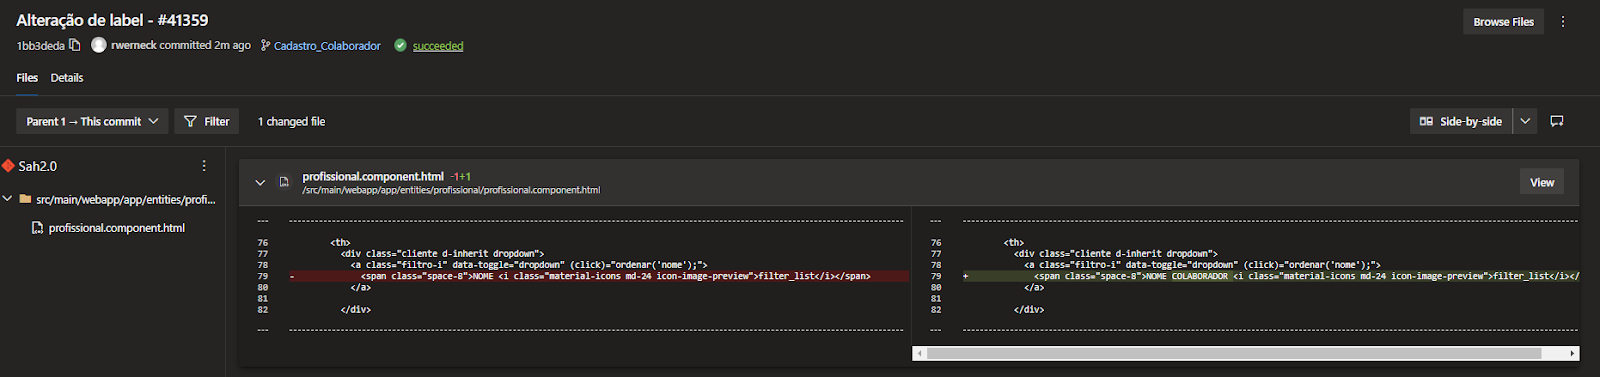Click the folder icon in file tree
This screenshot has width=1600, height=377.
click(25, 199)
